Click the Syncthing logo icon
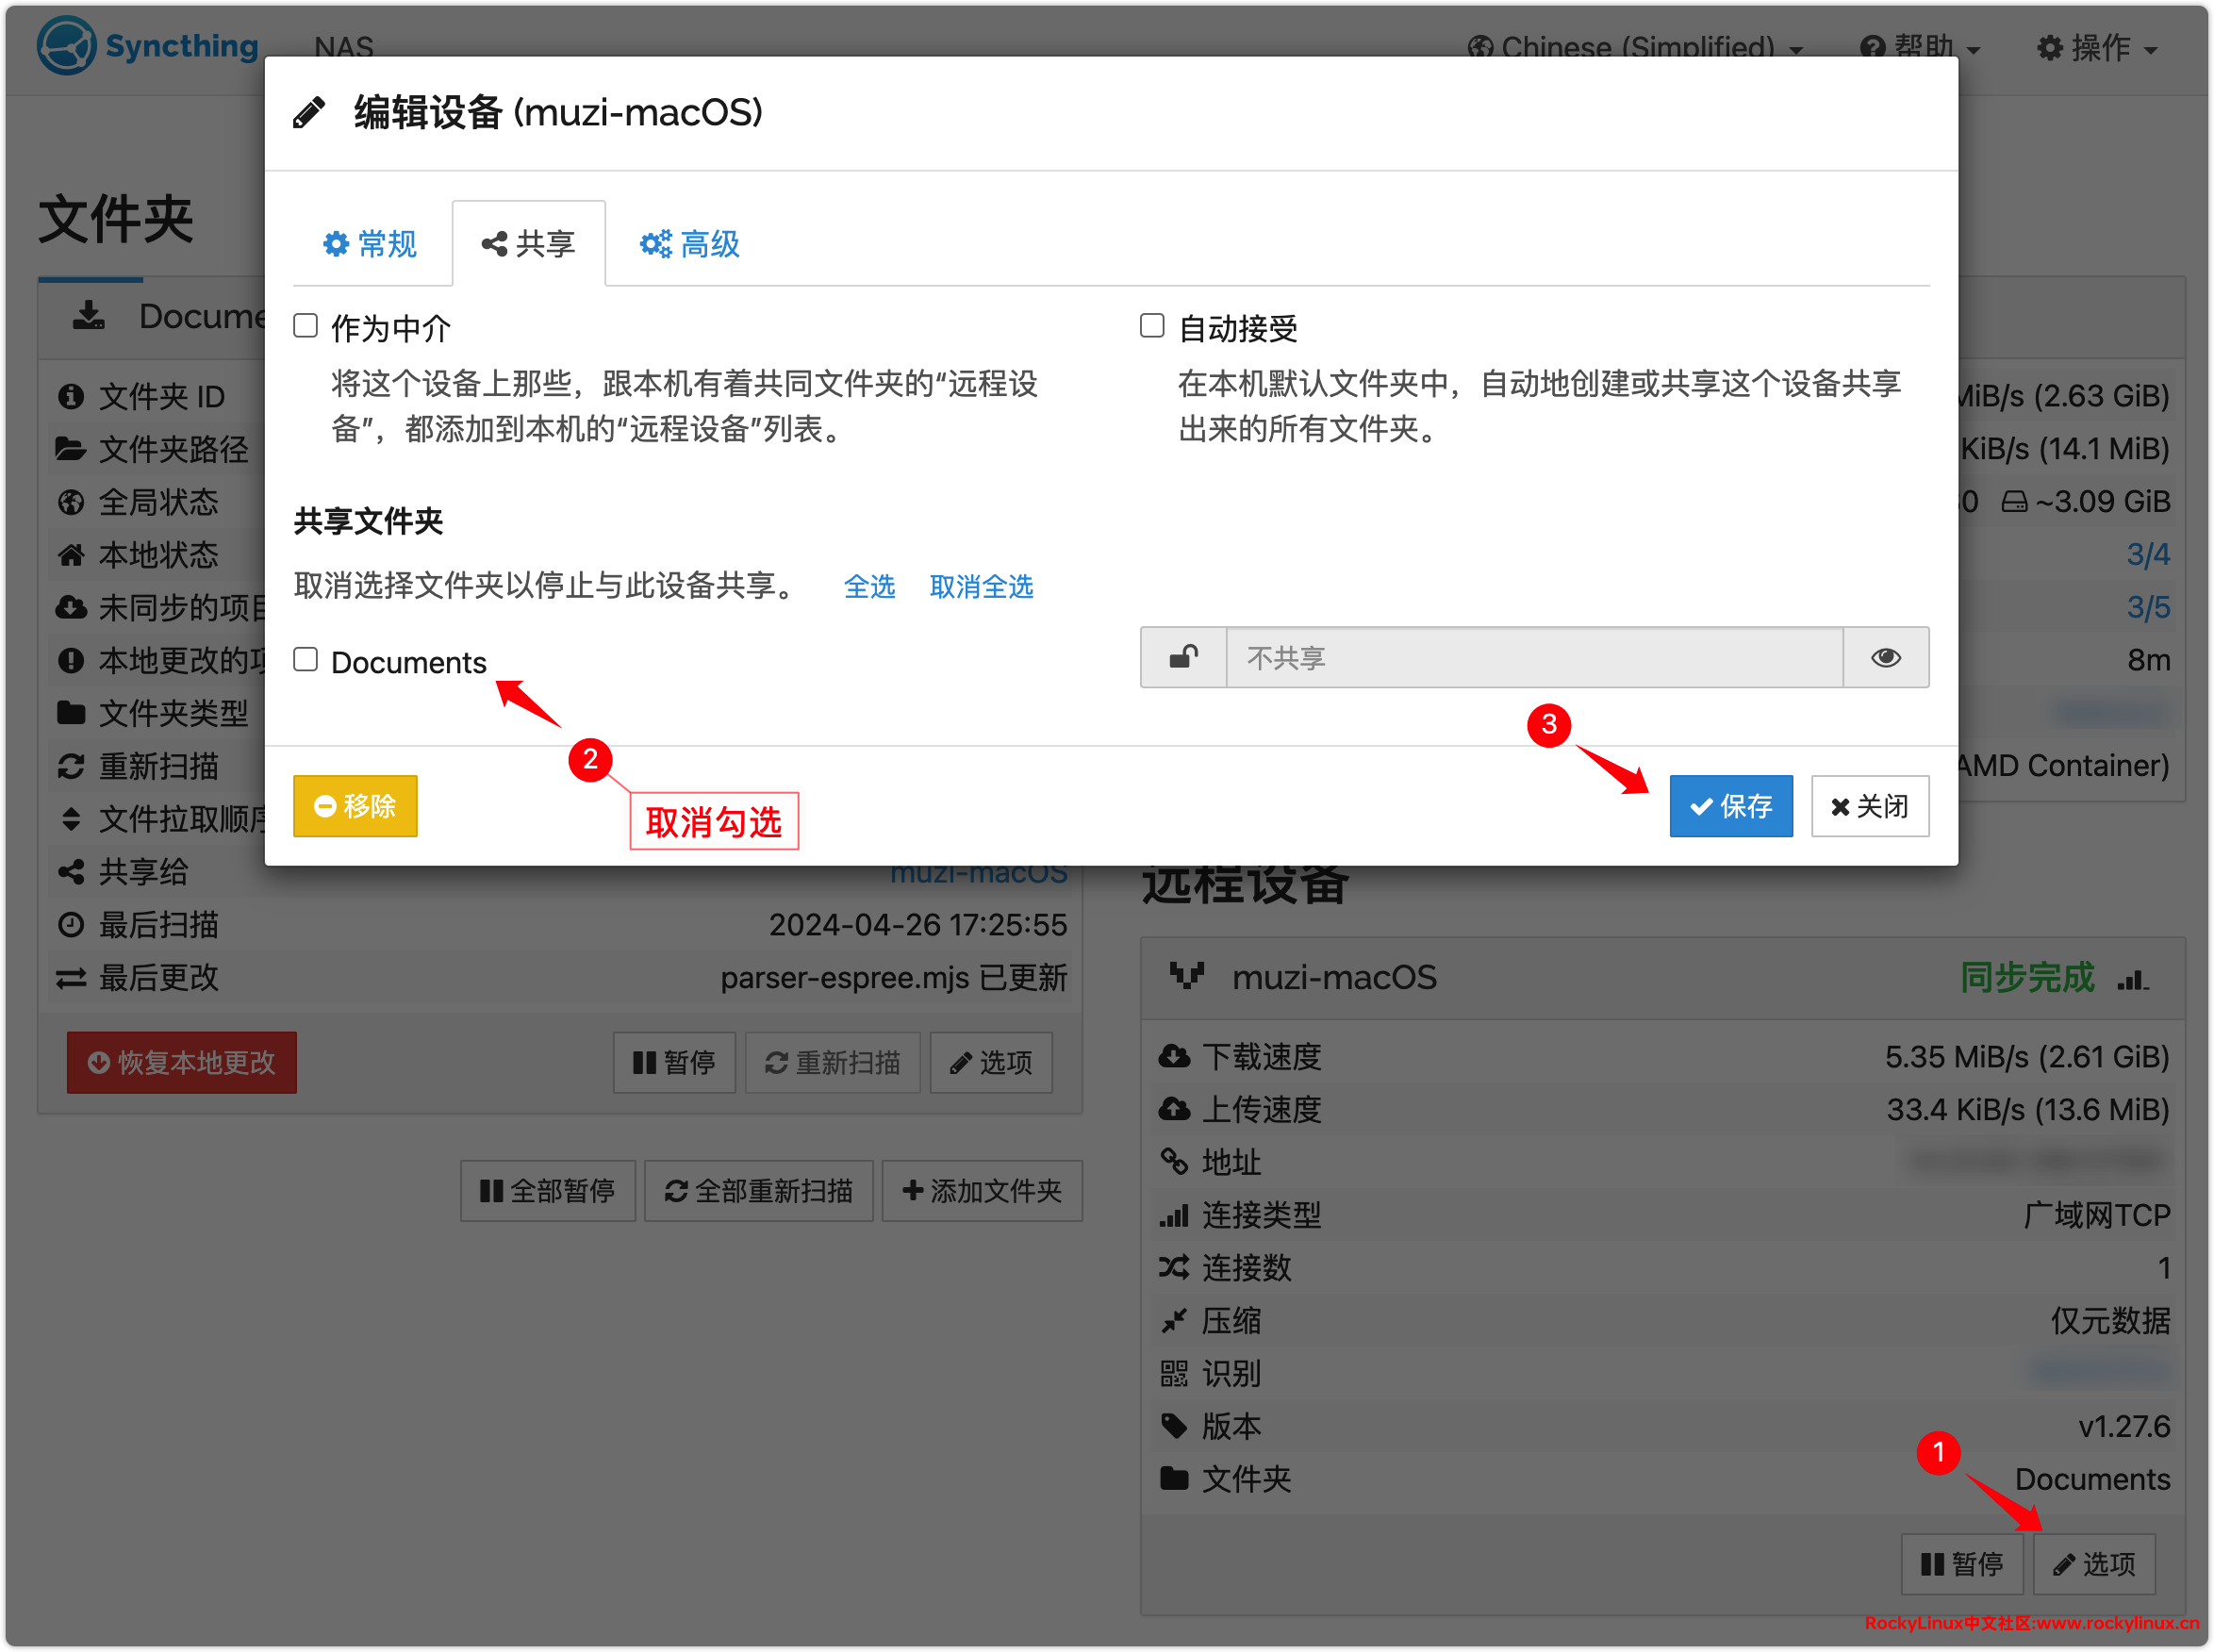Image resolution: width=2214 pixels, height=1652 pixels. pyautogui.click(x=66, y=45)
